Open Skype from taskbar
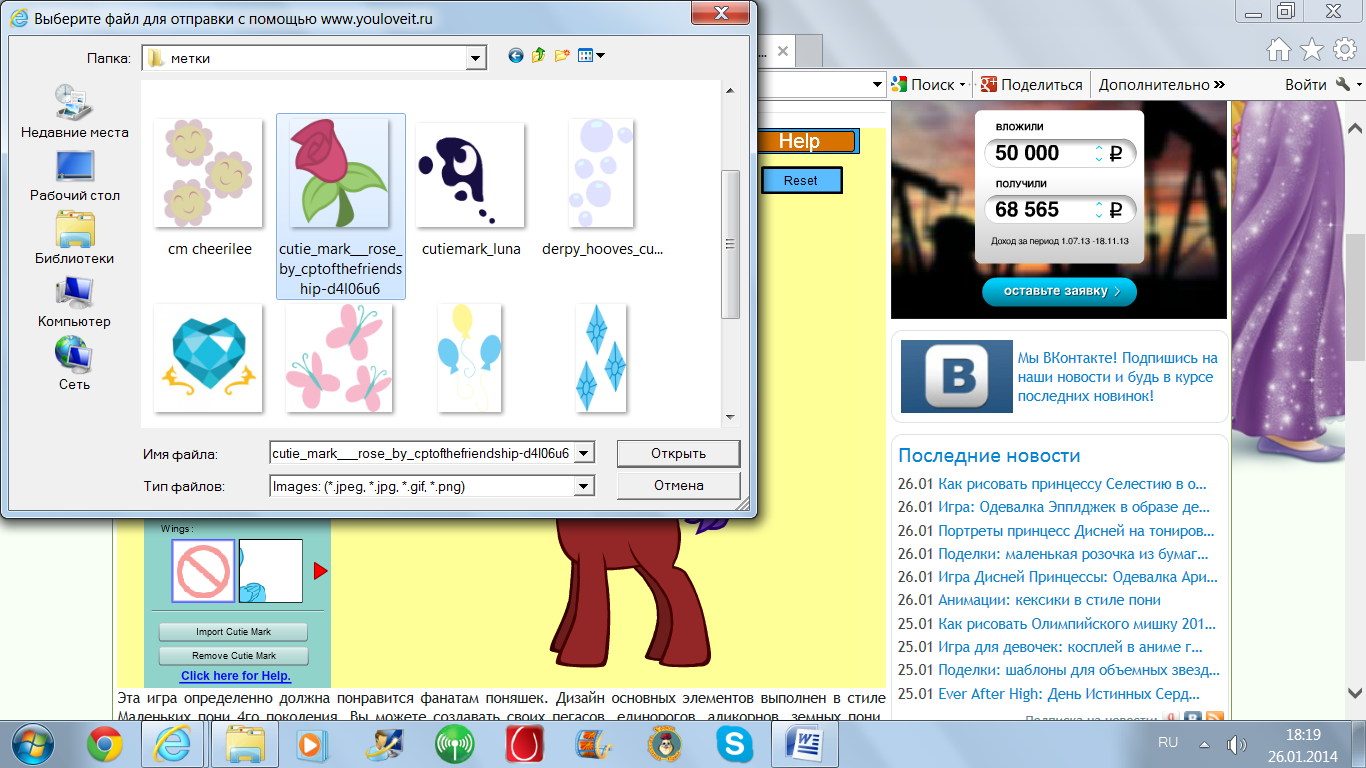1366x768 pixels. coord(734,744)
